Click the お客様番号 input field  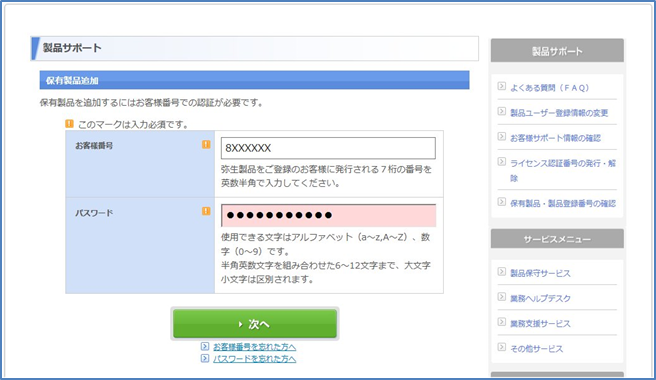click(x=328, y=148)
